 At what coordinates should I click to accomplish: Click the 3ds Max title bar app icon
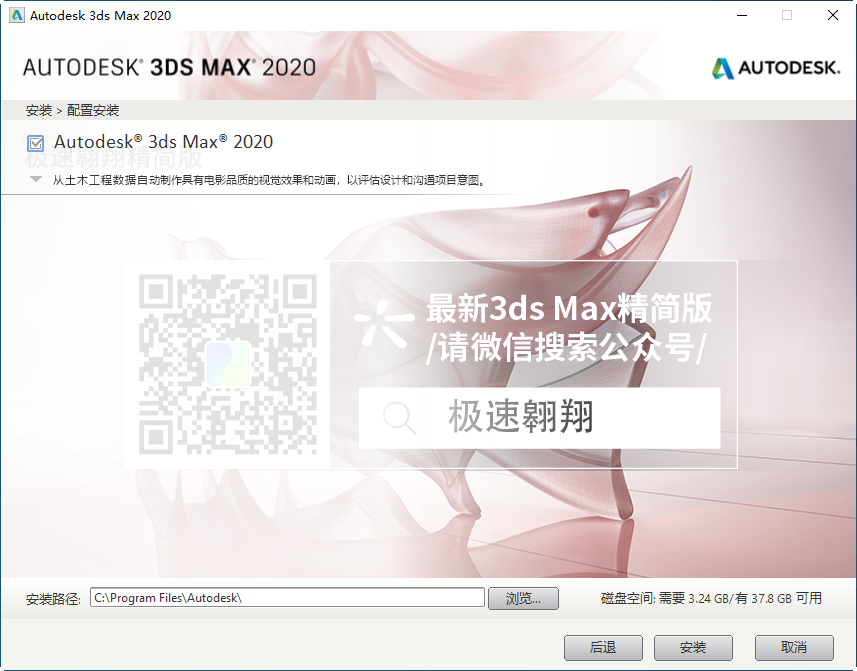pyautogui.click(x=17, y=15)
